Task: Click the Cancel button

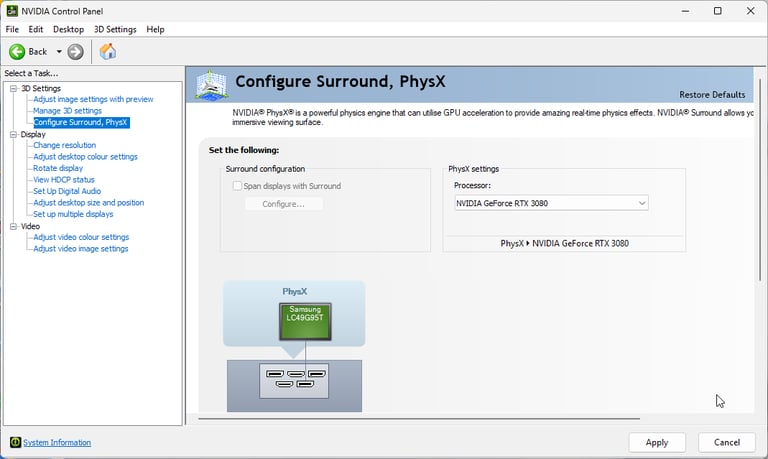Action: [727, 442]
